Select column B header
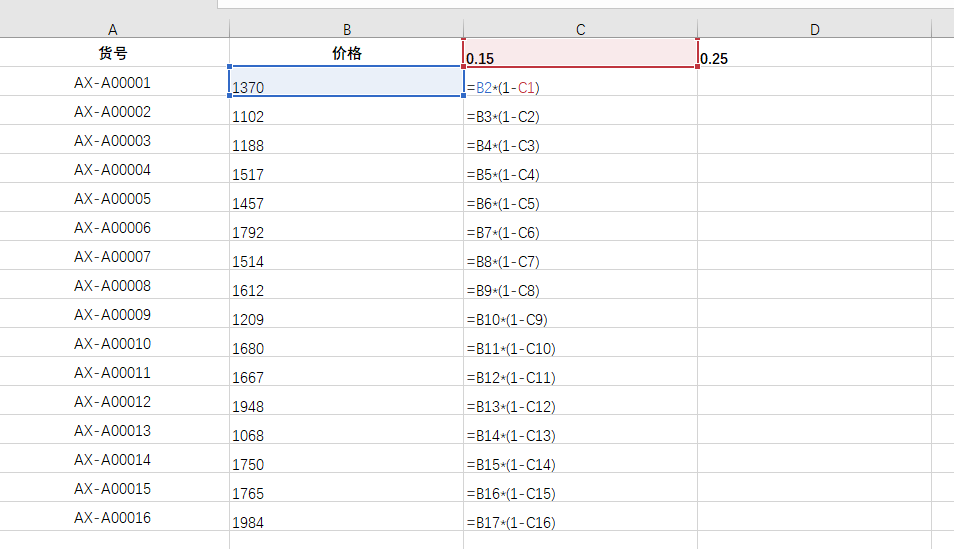 tap(347, 29)
